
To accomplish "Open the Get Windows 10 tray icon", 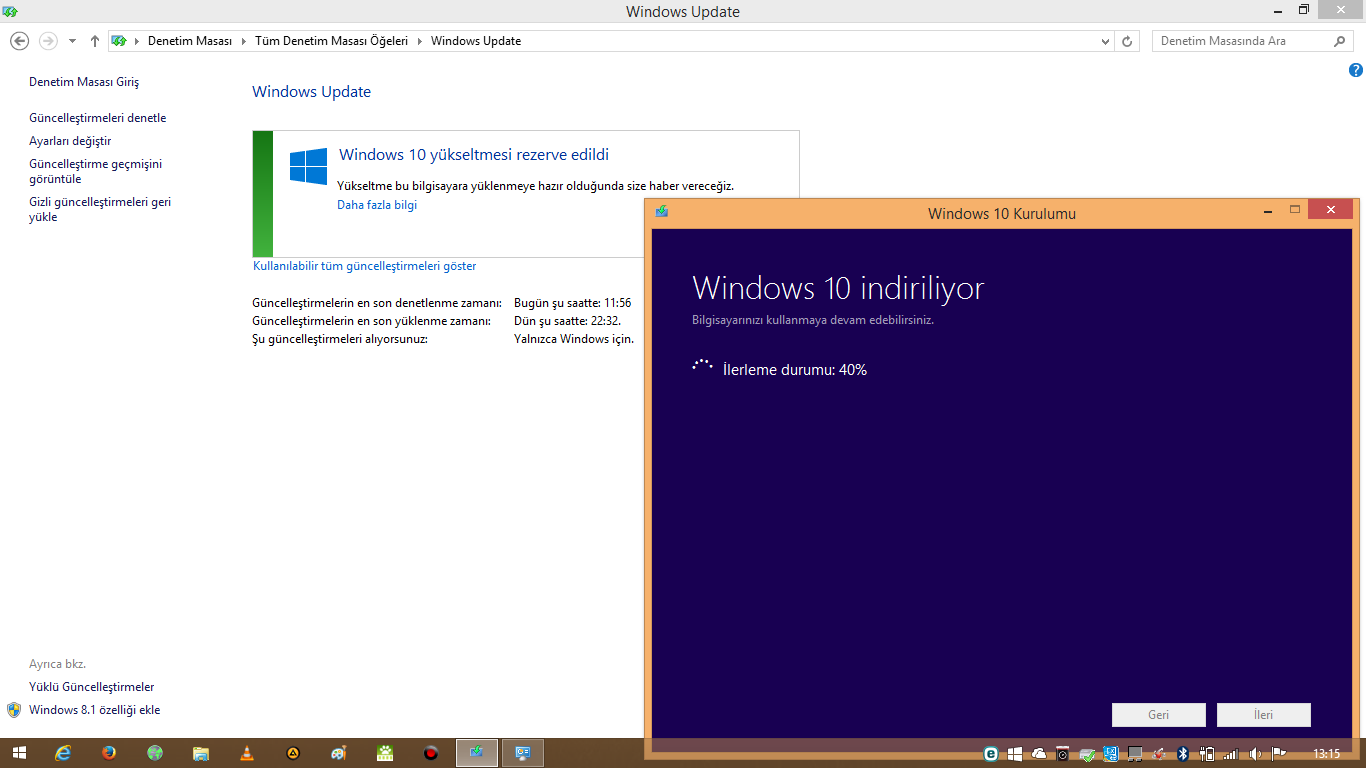I will 1015,754.
